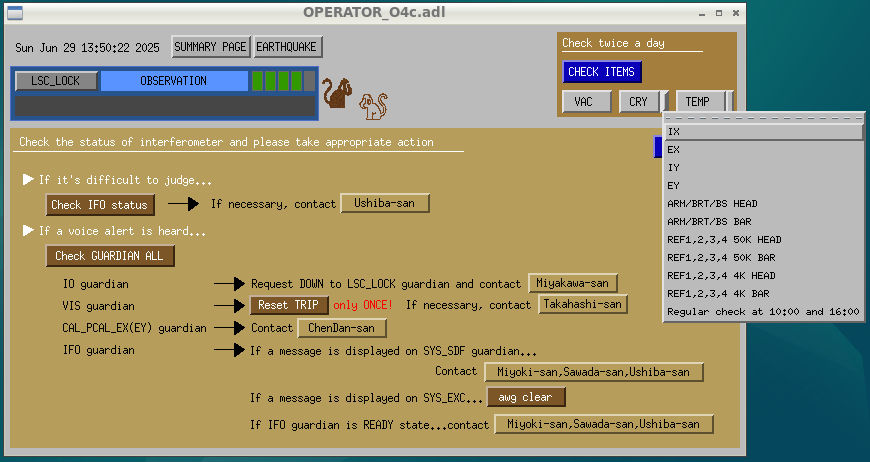
Task: Click READY state contact Miyoki-san,Sawada-san,Ushiba-san button
Action: click(604, 424)
